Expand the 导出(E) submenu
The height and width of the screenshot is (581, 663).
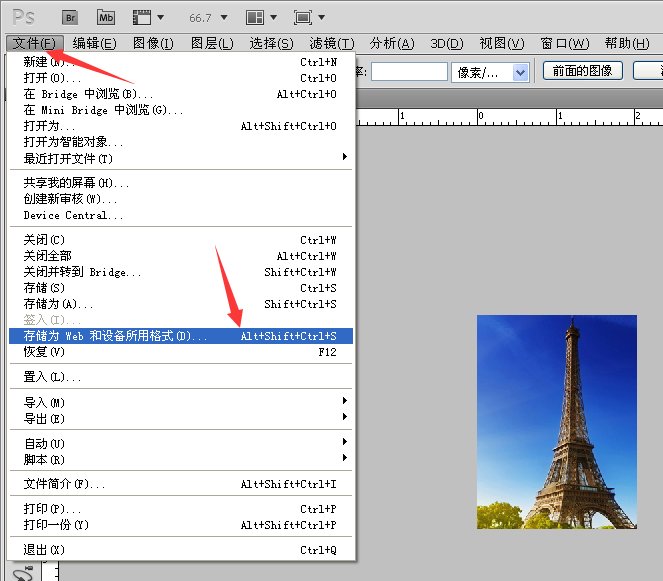click(x=181, y=418)
